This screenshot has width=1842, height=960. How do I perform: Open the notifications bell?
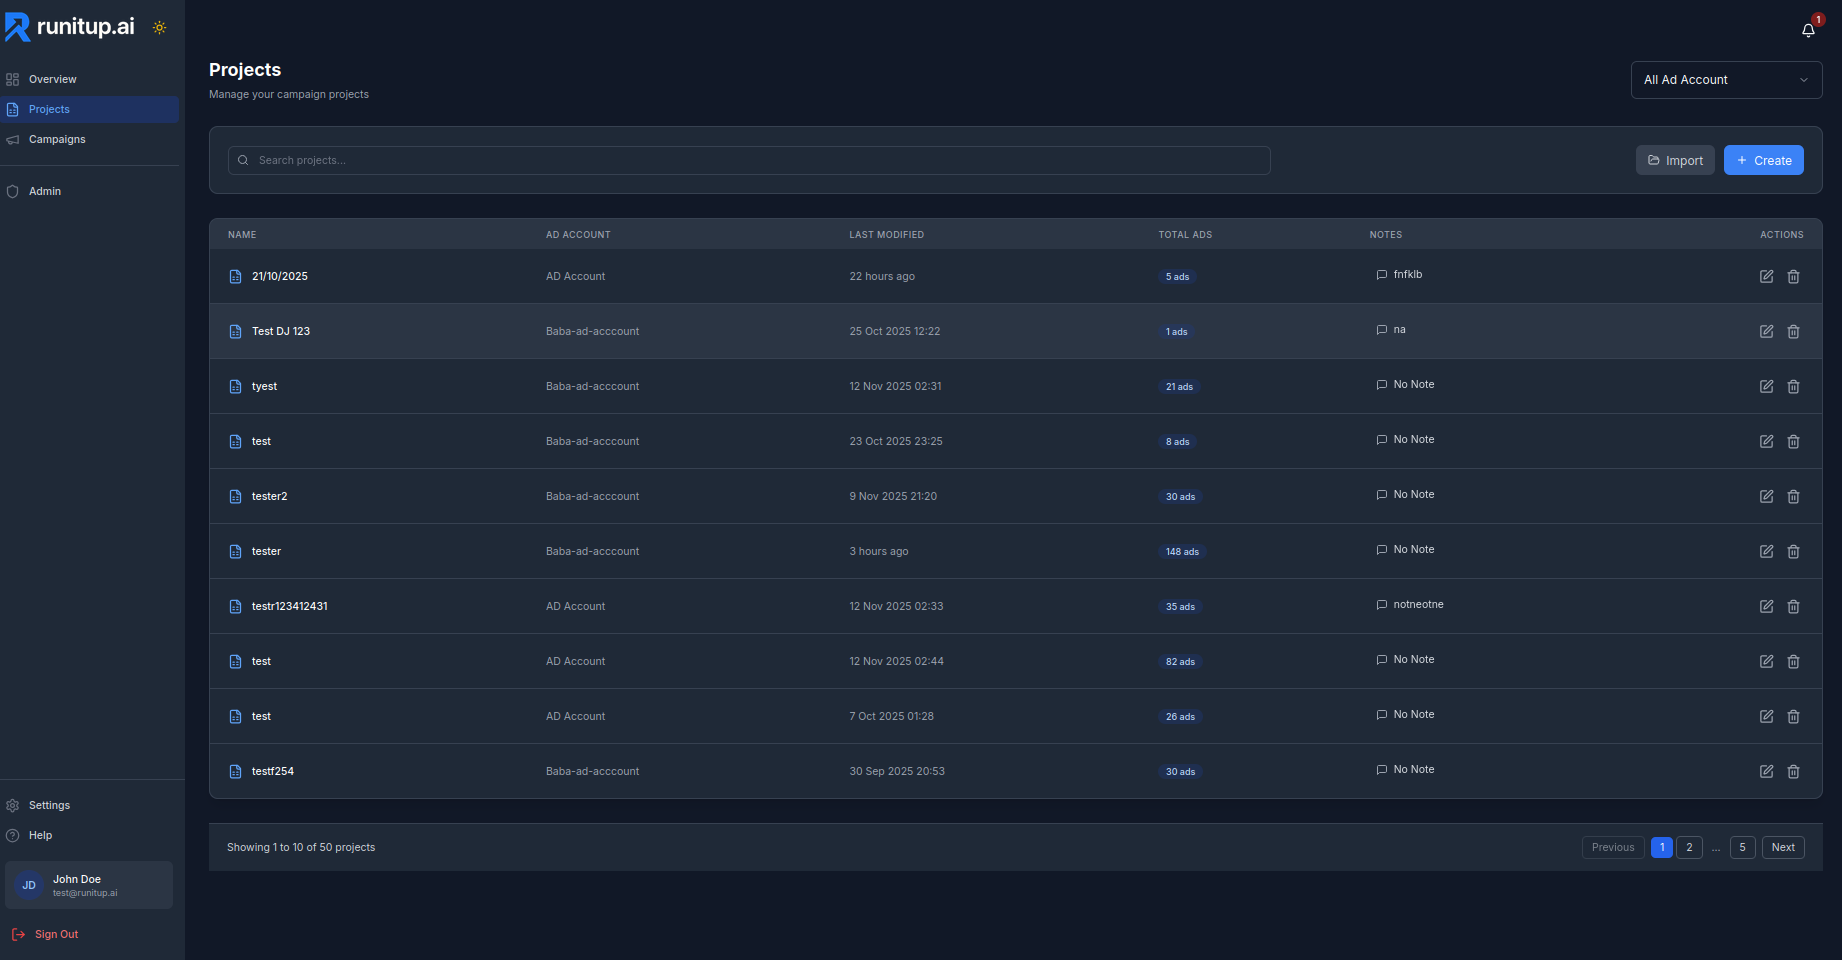click(x=1808, y=30)
